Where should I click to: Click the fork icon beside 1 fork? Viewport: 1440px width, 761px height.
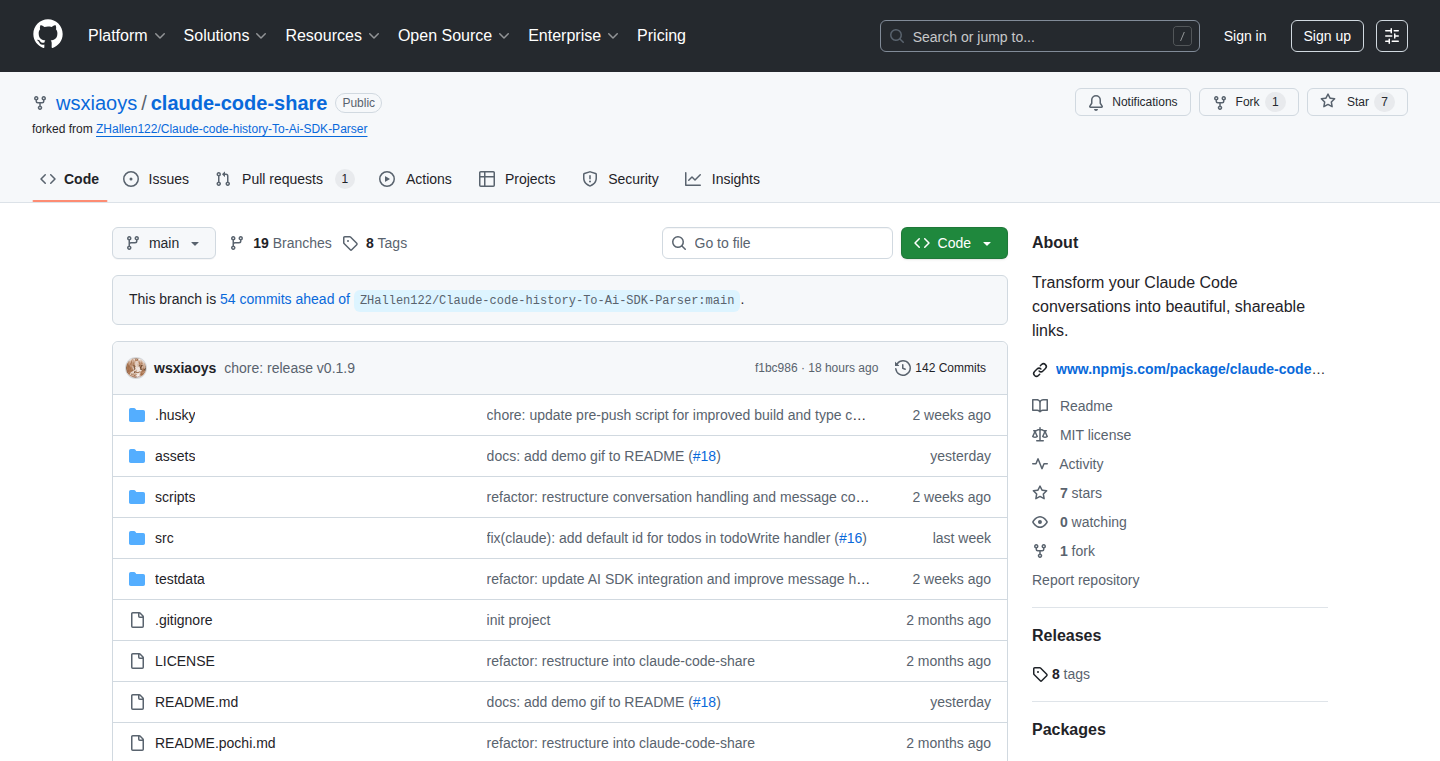pyautogui.click(x=1040, y=551)
